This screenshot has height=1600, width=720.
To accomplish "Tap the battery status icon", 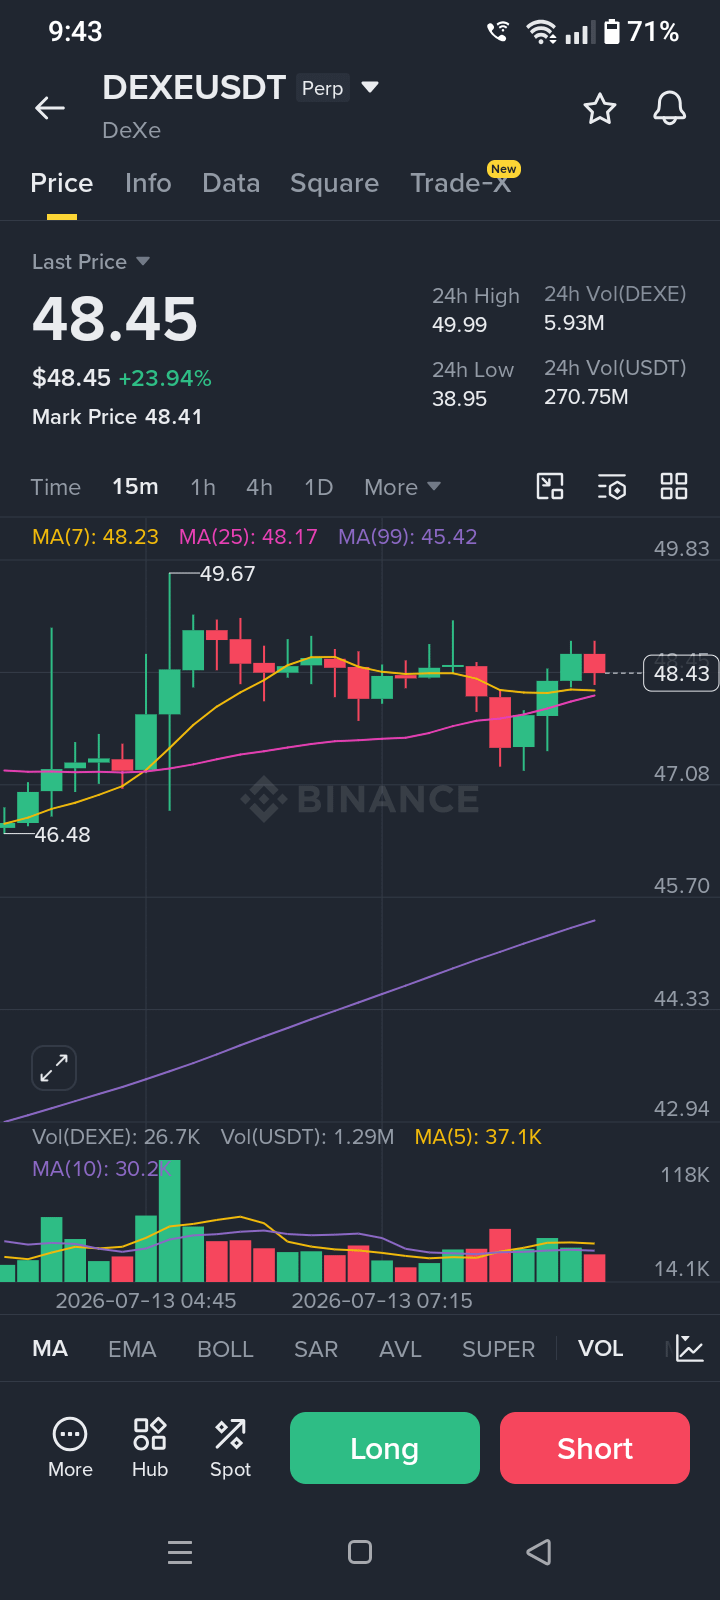I will point(612,32).
